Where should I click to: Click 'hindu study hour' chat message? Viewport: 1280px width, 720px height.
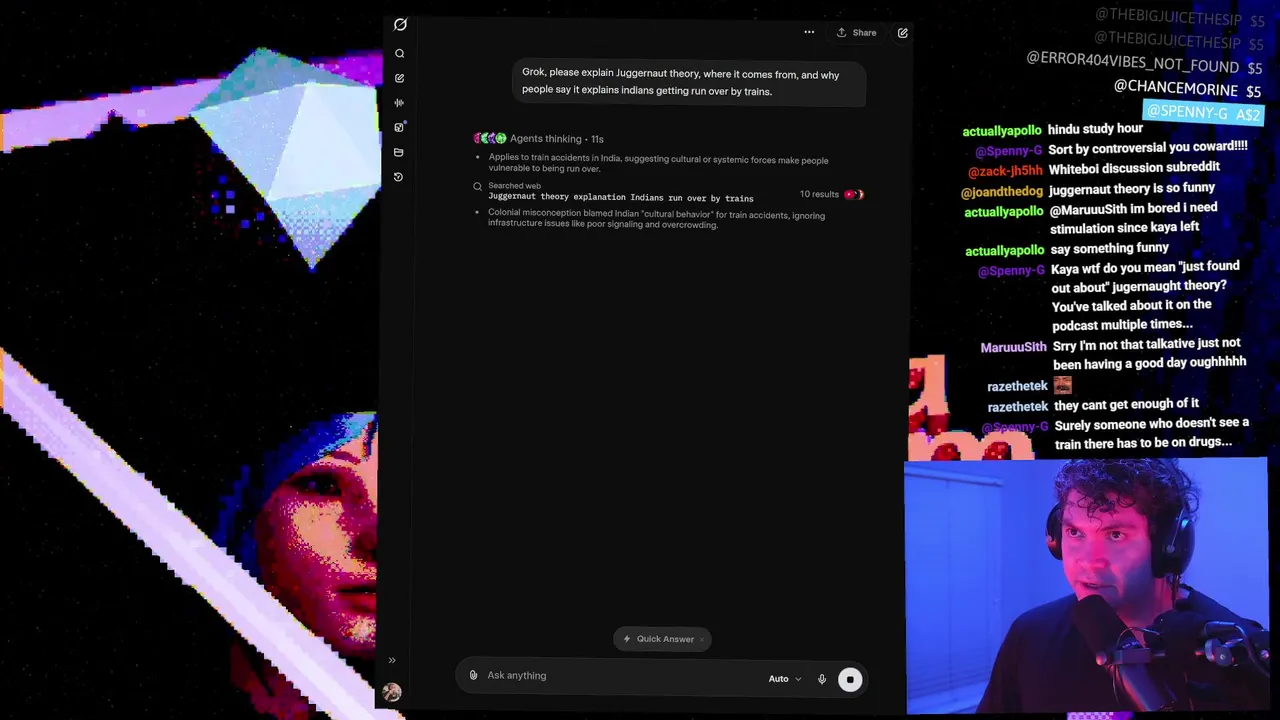pos(1095,129)
